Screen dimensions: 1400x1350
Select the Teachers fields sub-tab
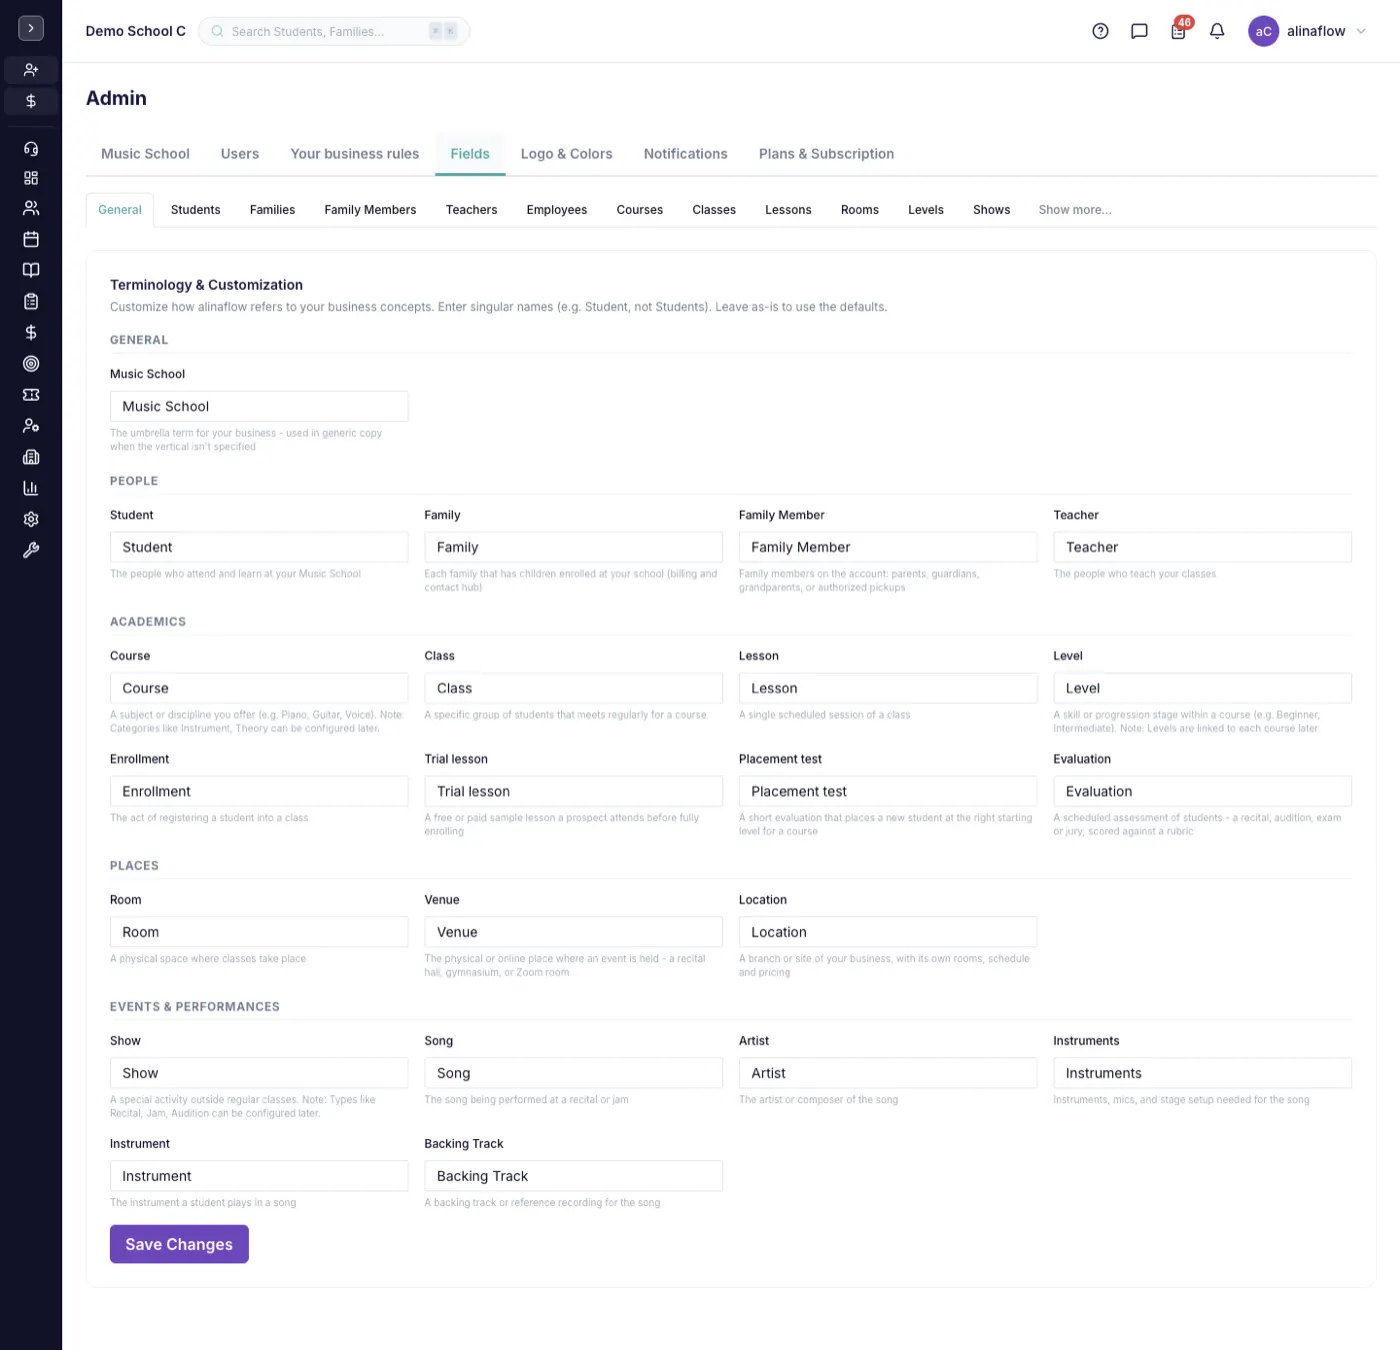point(472,210)
